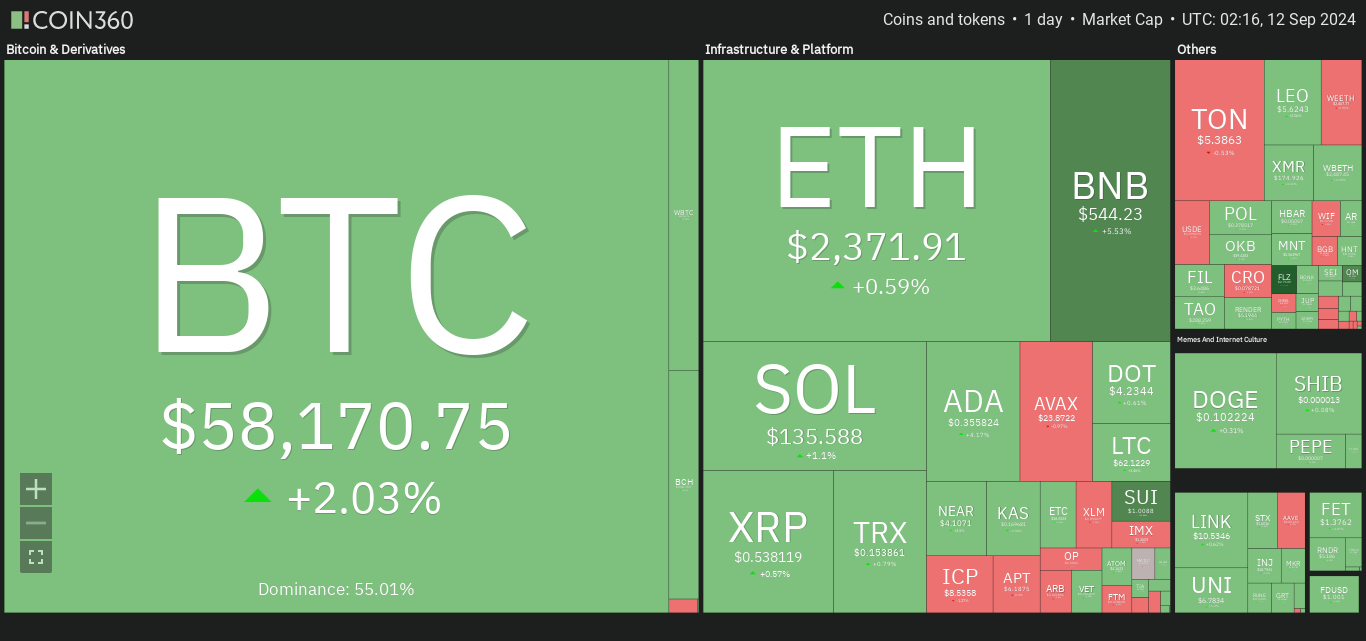Change the 1 day period option
Screen dimensions: 1366x641
tap(1043, 20)
